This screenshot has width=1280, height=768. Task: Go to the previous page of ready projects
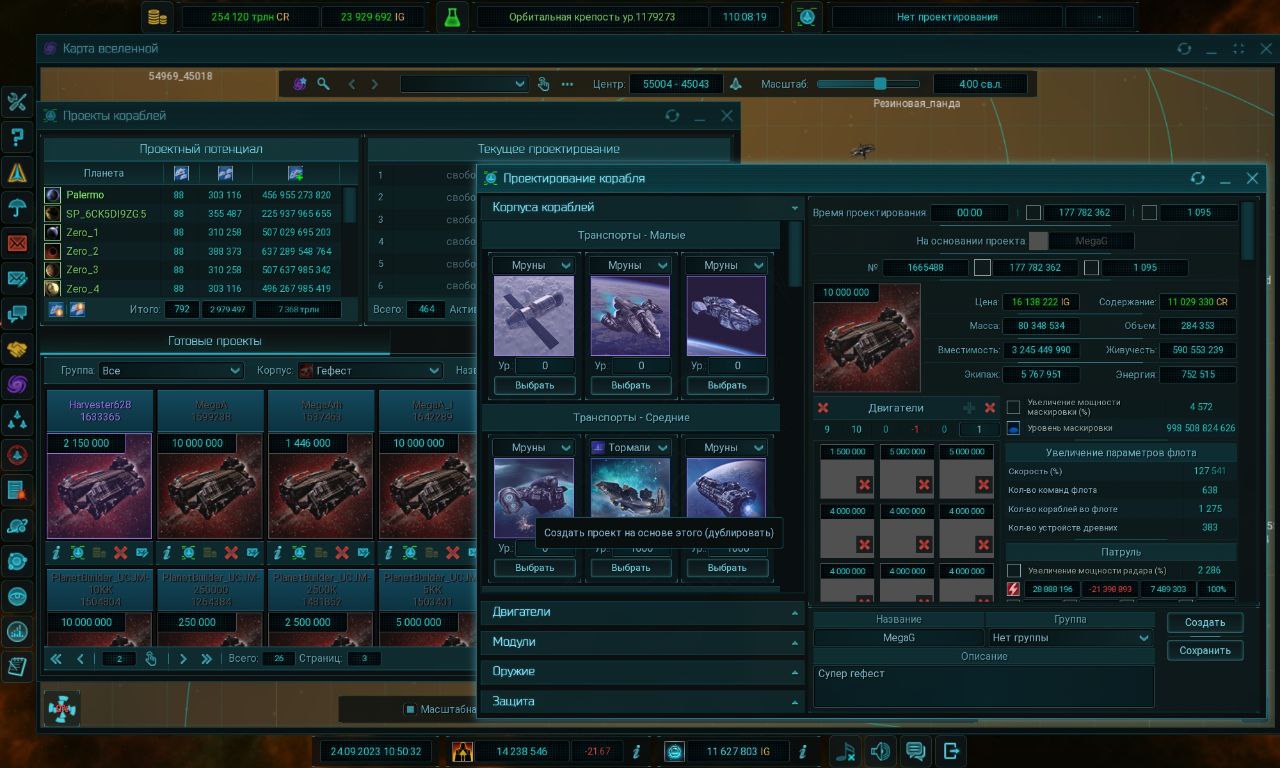click(x=80, y=659)
